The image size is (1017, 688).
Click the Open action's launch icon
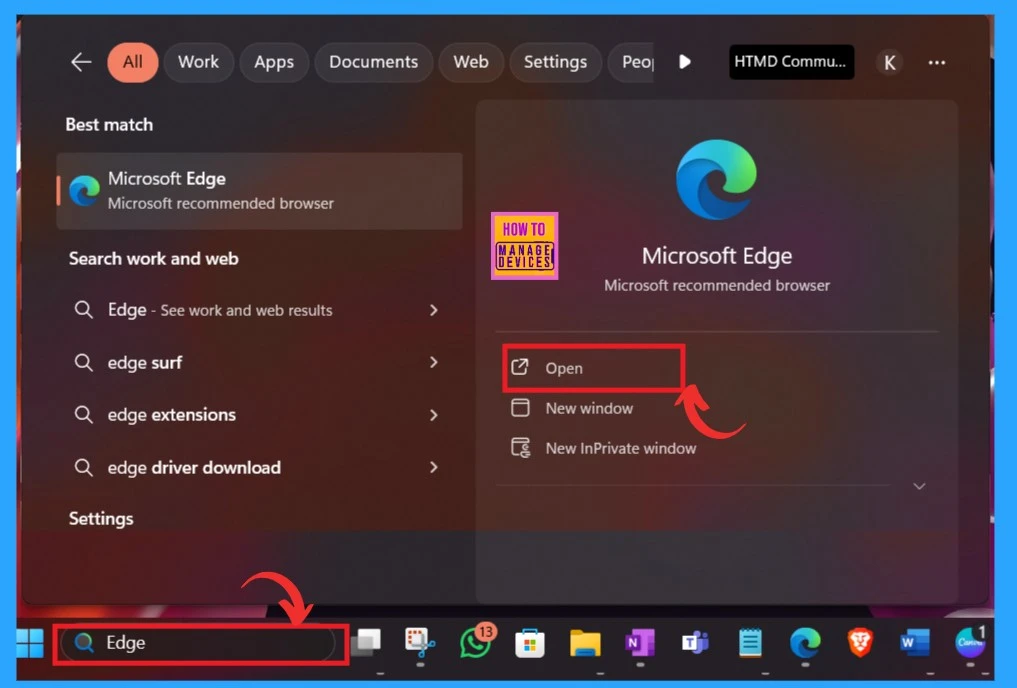[520, 367]
